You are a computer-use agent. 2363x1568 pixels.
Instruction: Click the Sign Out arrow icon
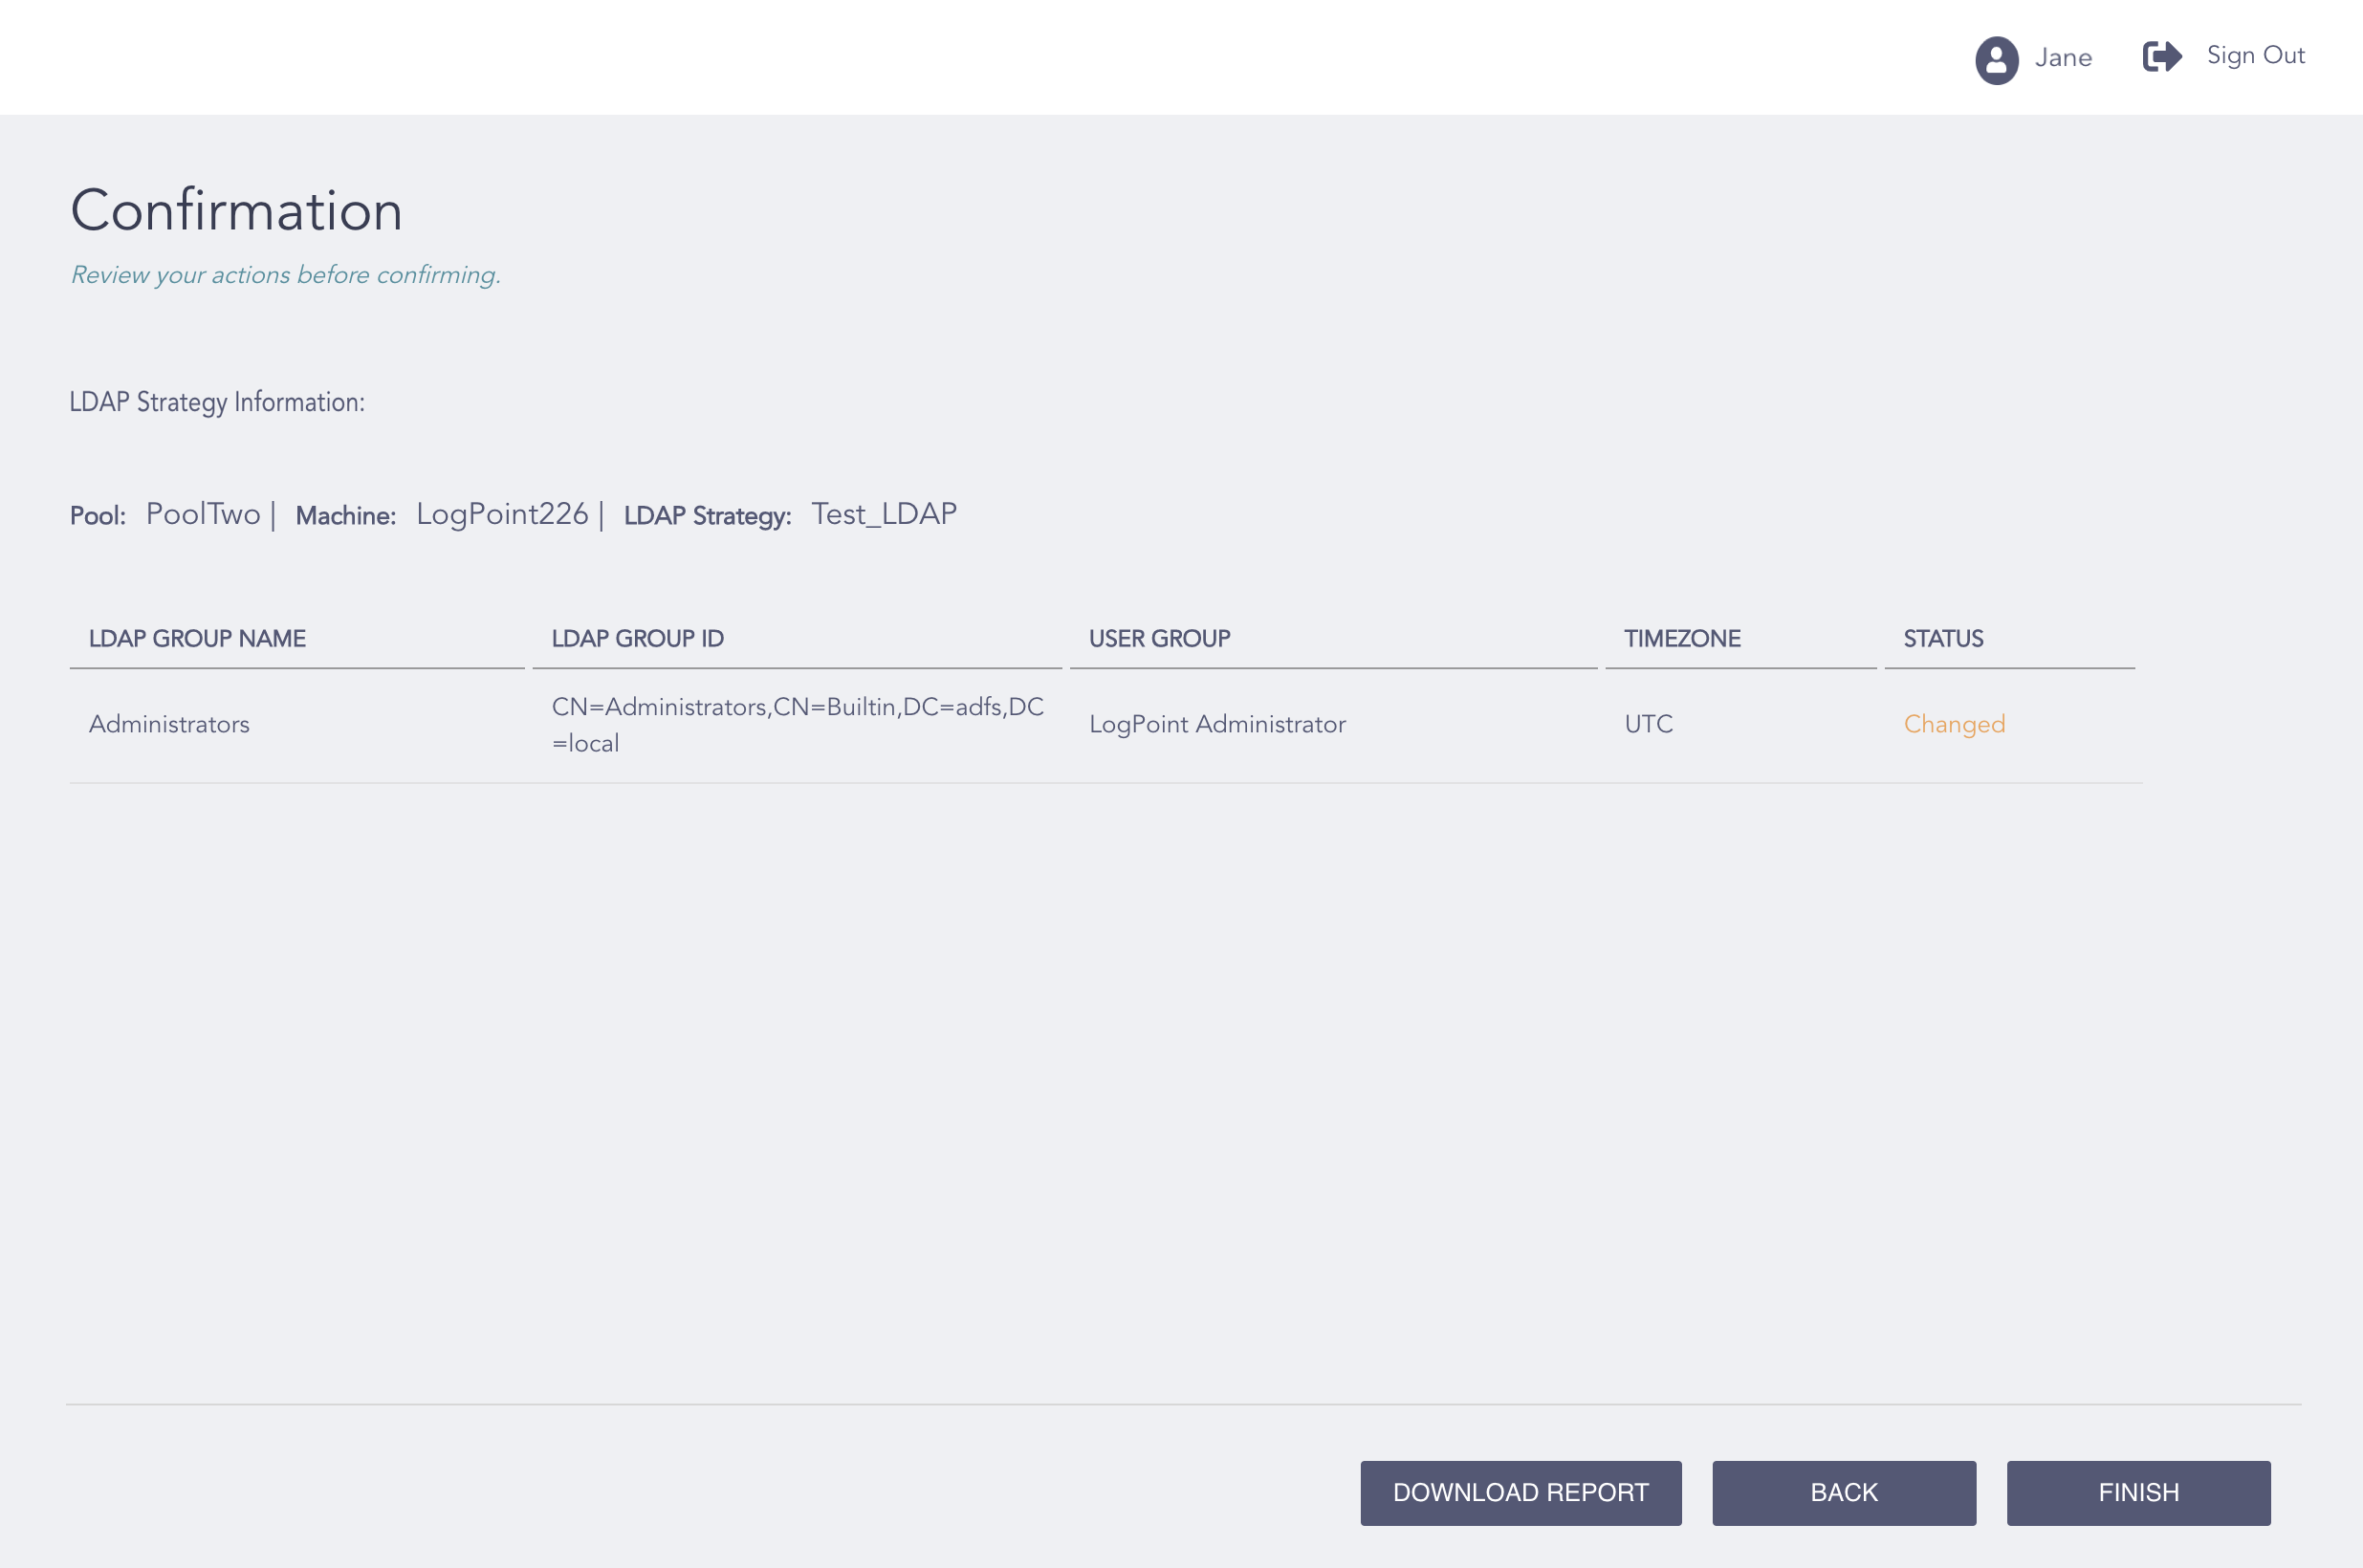tap(2162, 57)
